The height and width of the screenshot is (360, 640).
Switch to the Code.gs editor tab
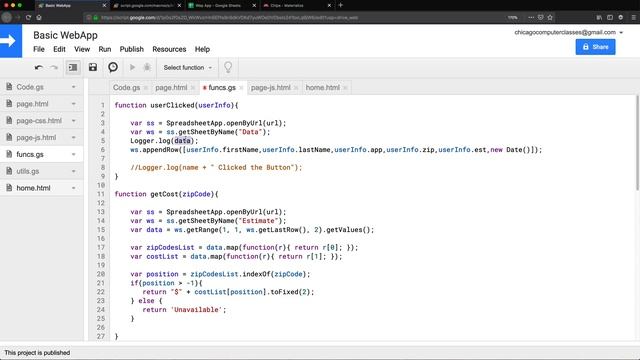[x=126, y=87]
